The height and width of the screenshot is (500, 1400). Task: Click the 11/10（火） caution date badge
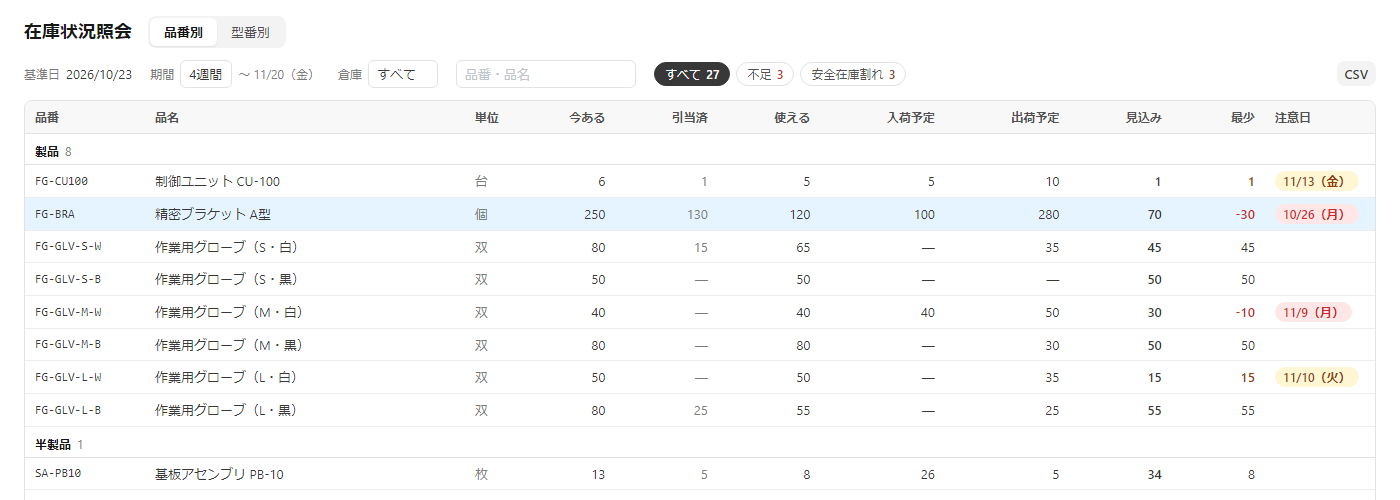[x=1316, y=378]
